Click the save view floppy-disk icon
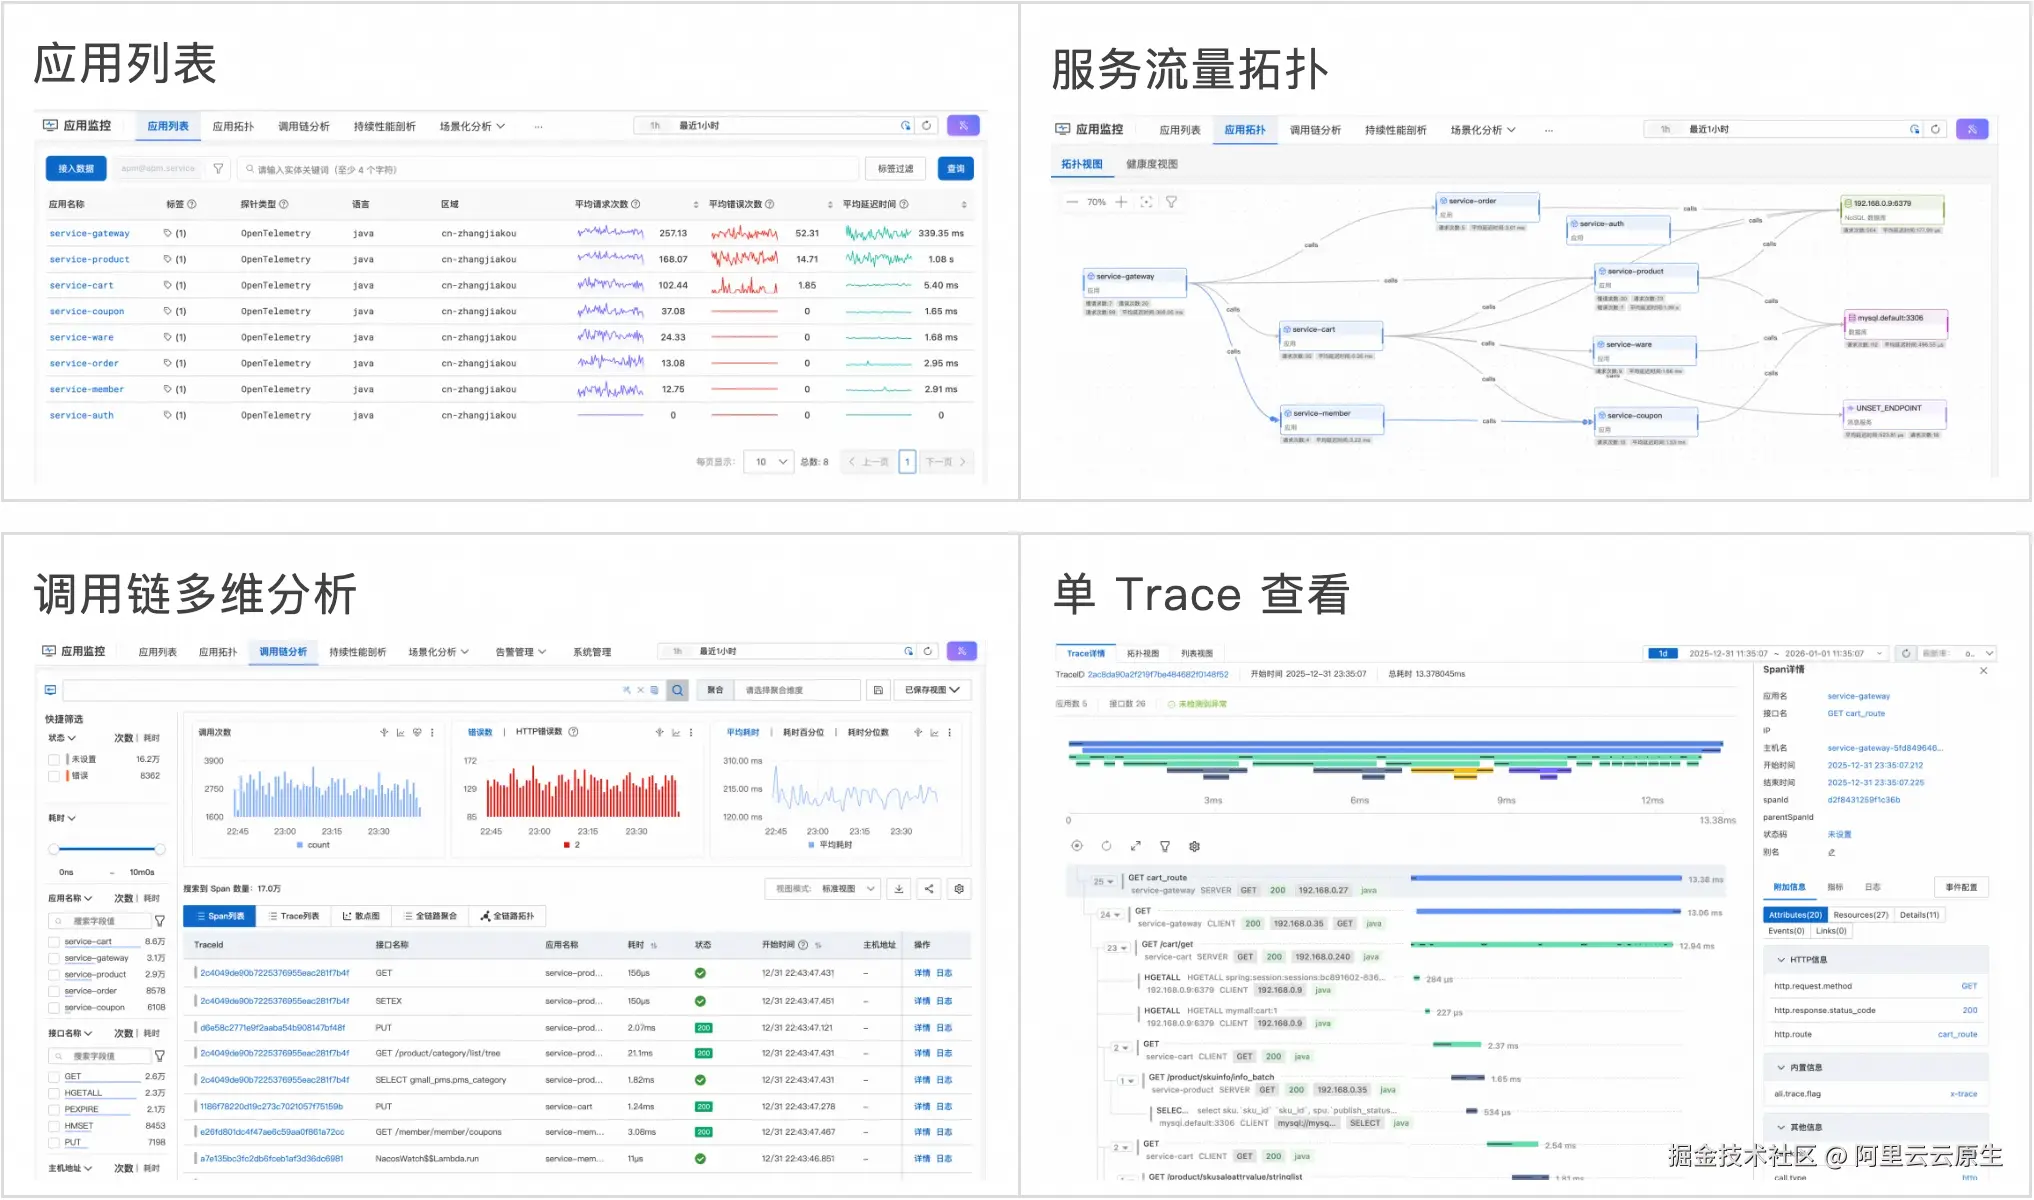 tap(878, 690)
